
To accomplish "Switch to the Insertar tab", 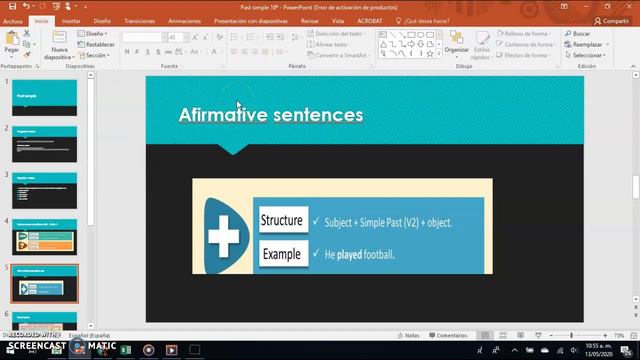I will tap(71, 21).
